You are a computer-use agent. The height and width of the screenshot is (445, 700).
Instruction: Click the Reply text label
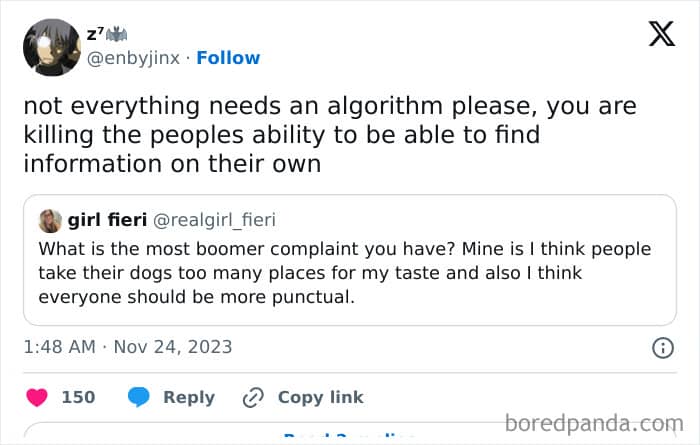[x=189, y=397]
